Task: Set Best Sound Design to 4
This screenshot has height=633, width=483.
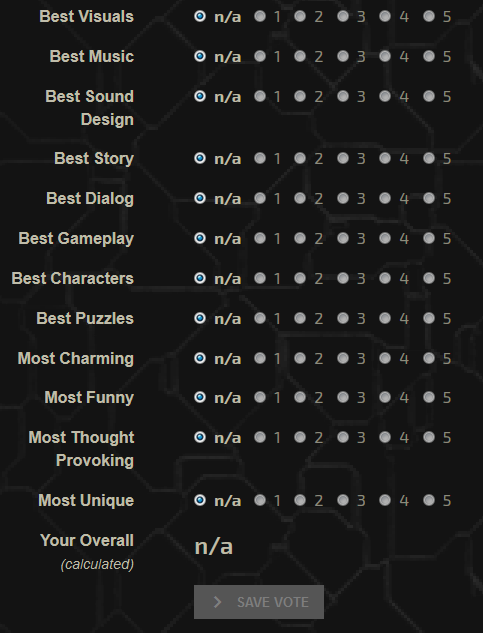Action: tap(385, 96)
